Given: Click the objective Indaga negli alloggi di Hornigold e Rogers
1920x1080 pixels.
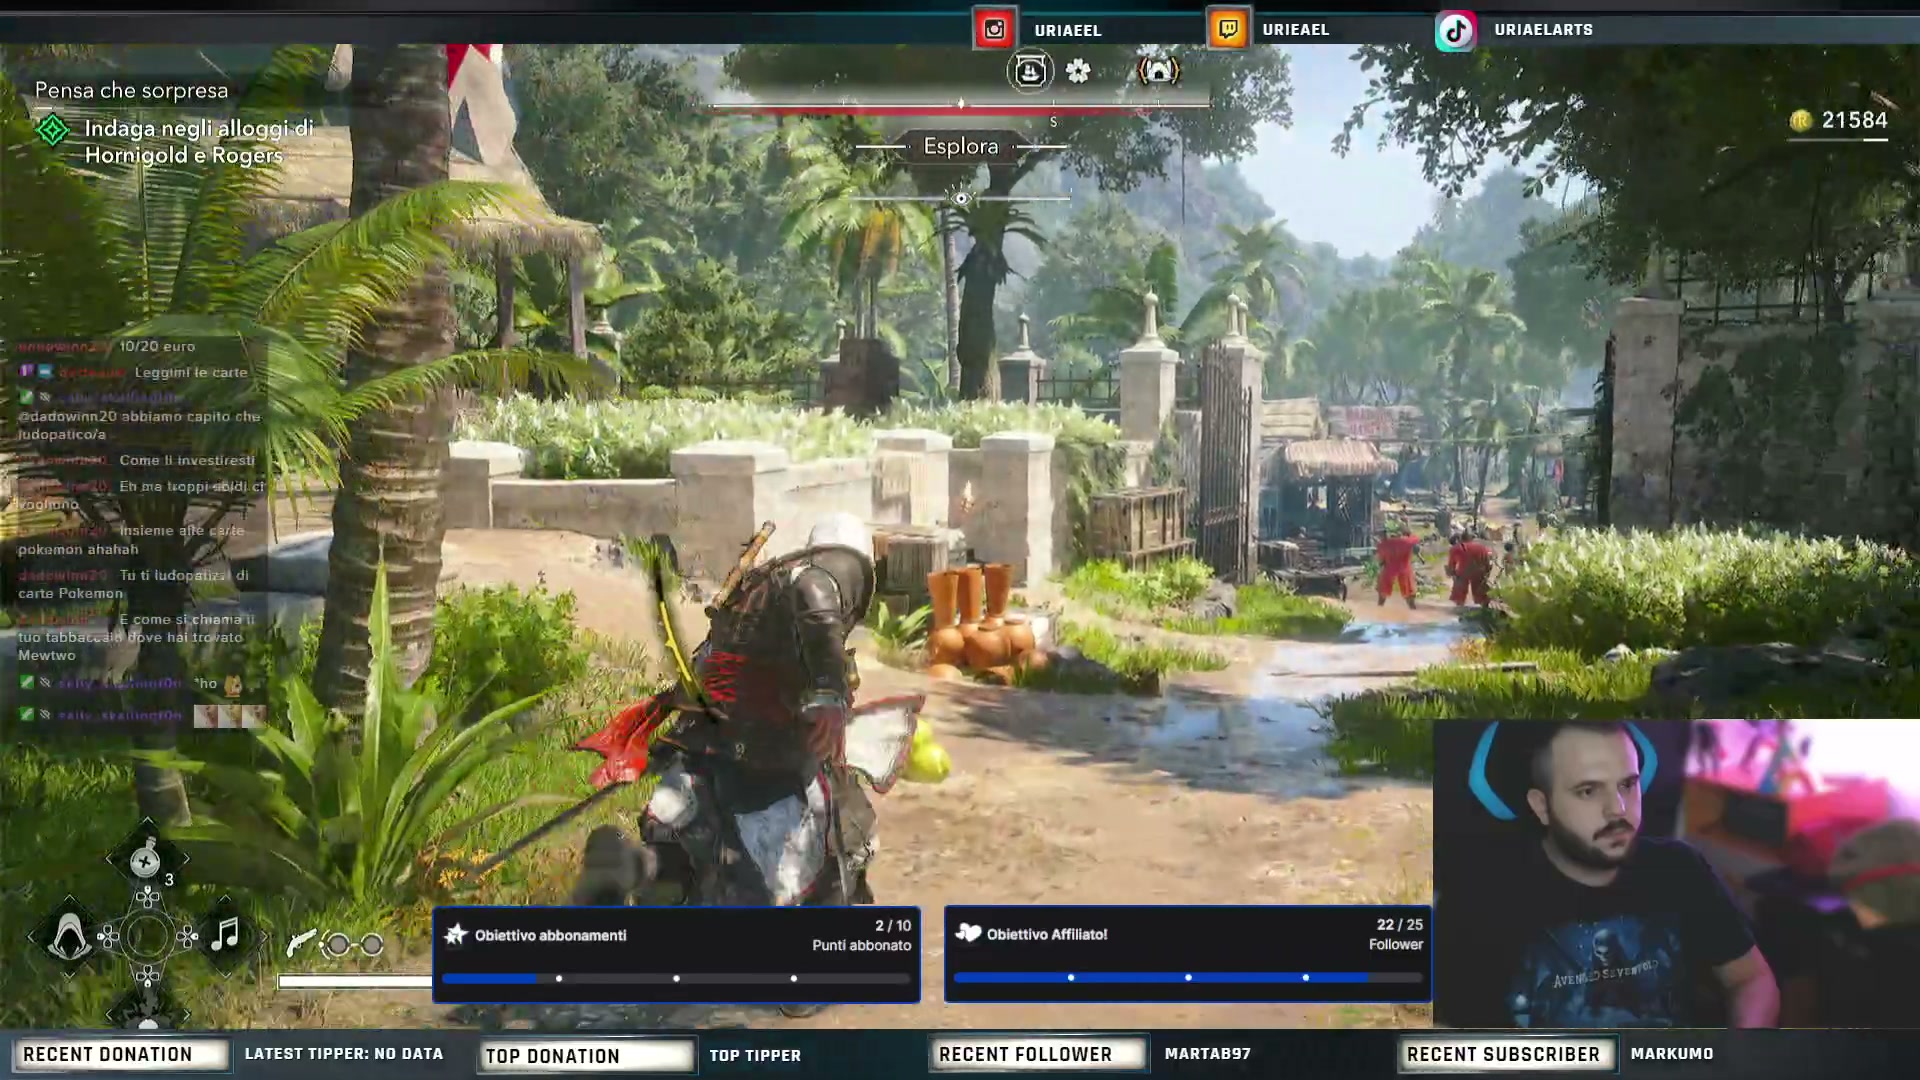Looking at the screenshot, I should (x=199, y=141).
